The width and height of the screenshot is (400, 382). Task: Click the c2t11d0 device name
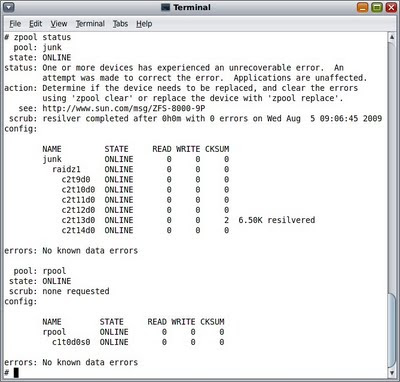coord(78,200)
